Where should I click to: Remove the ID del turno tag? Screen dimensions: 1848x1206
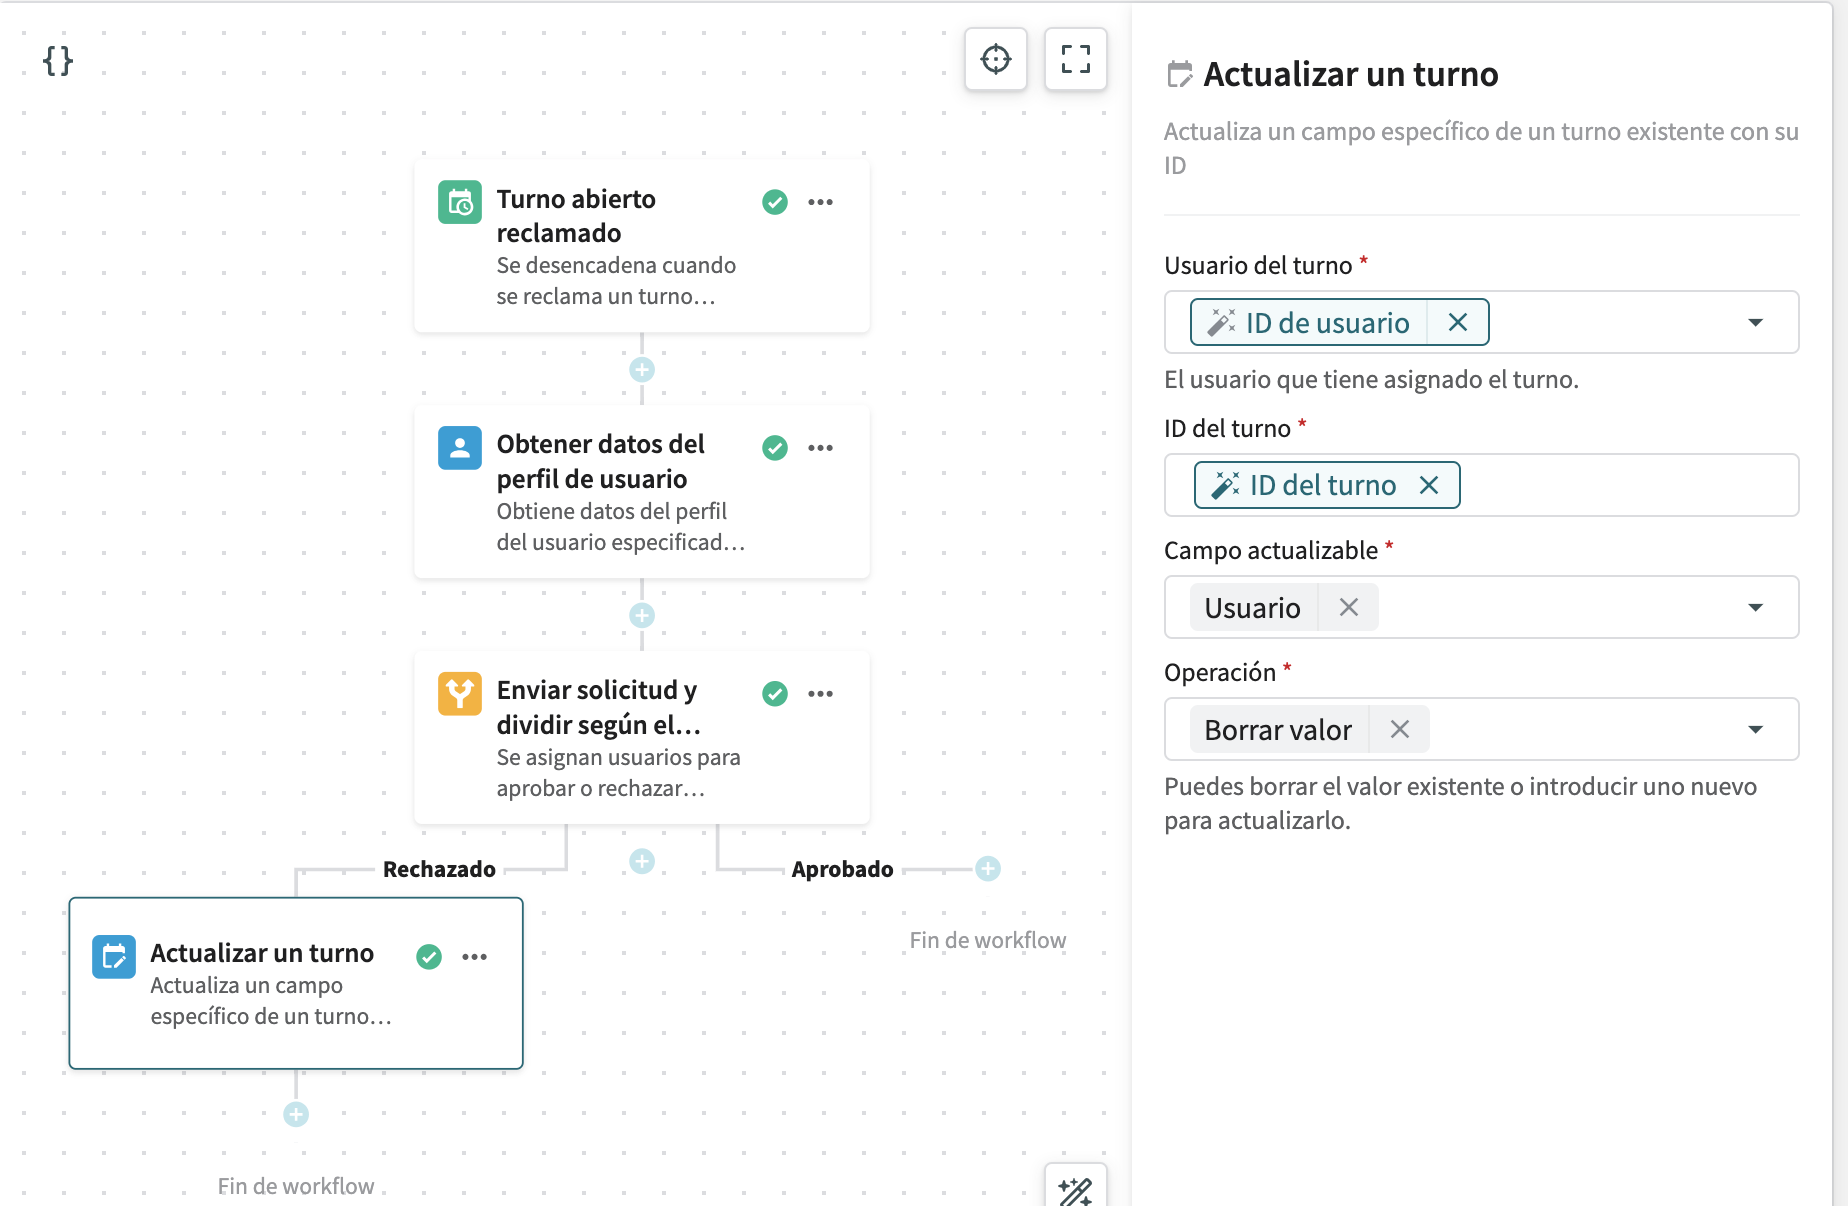click(x=1429, y=486)
